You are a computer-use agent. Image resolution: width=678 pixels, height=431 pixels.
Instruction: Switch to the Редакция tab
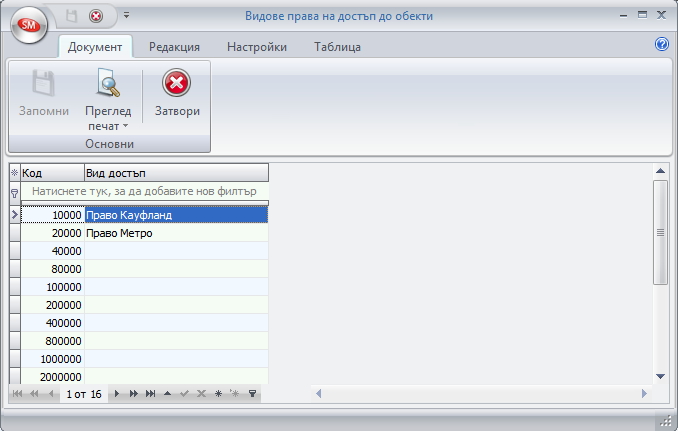[x=174, y=47]
